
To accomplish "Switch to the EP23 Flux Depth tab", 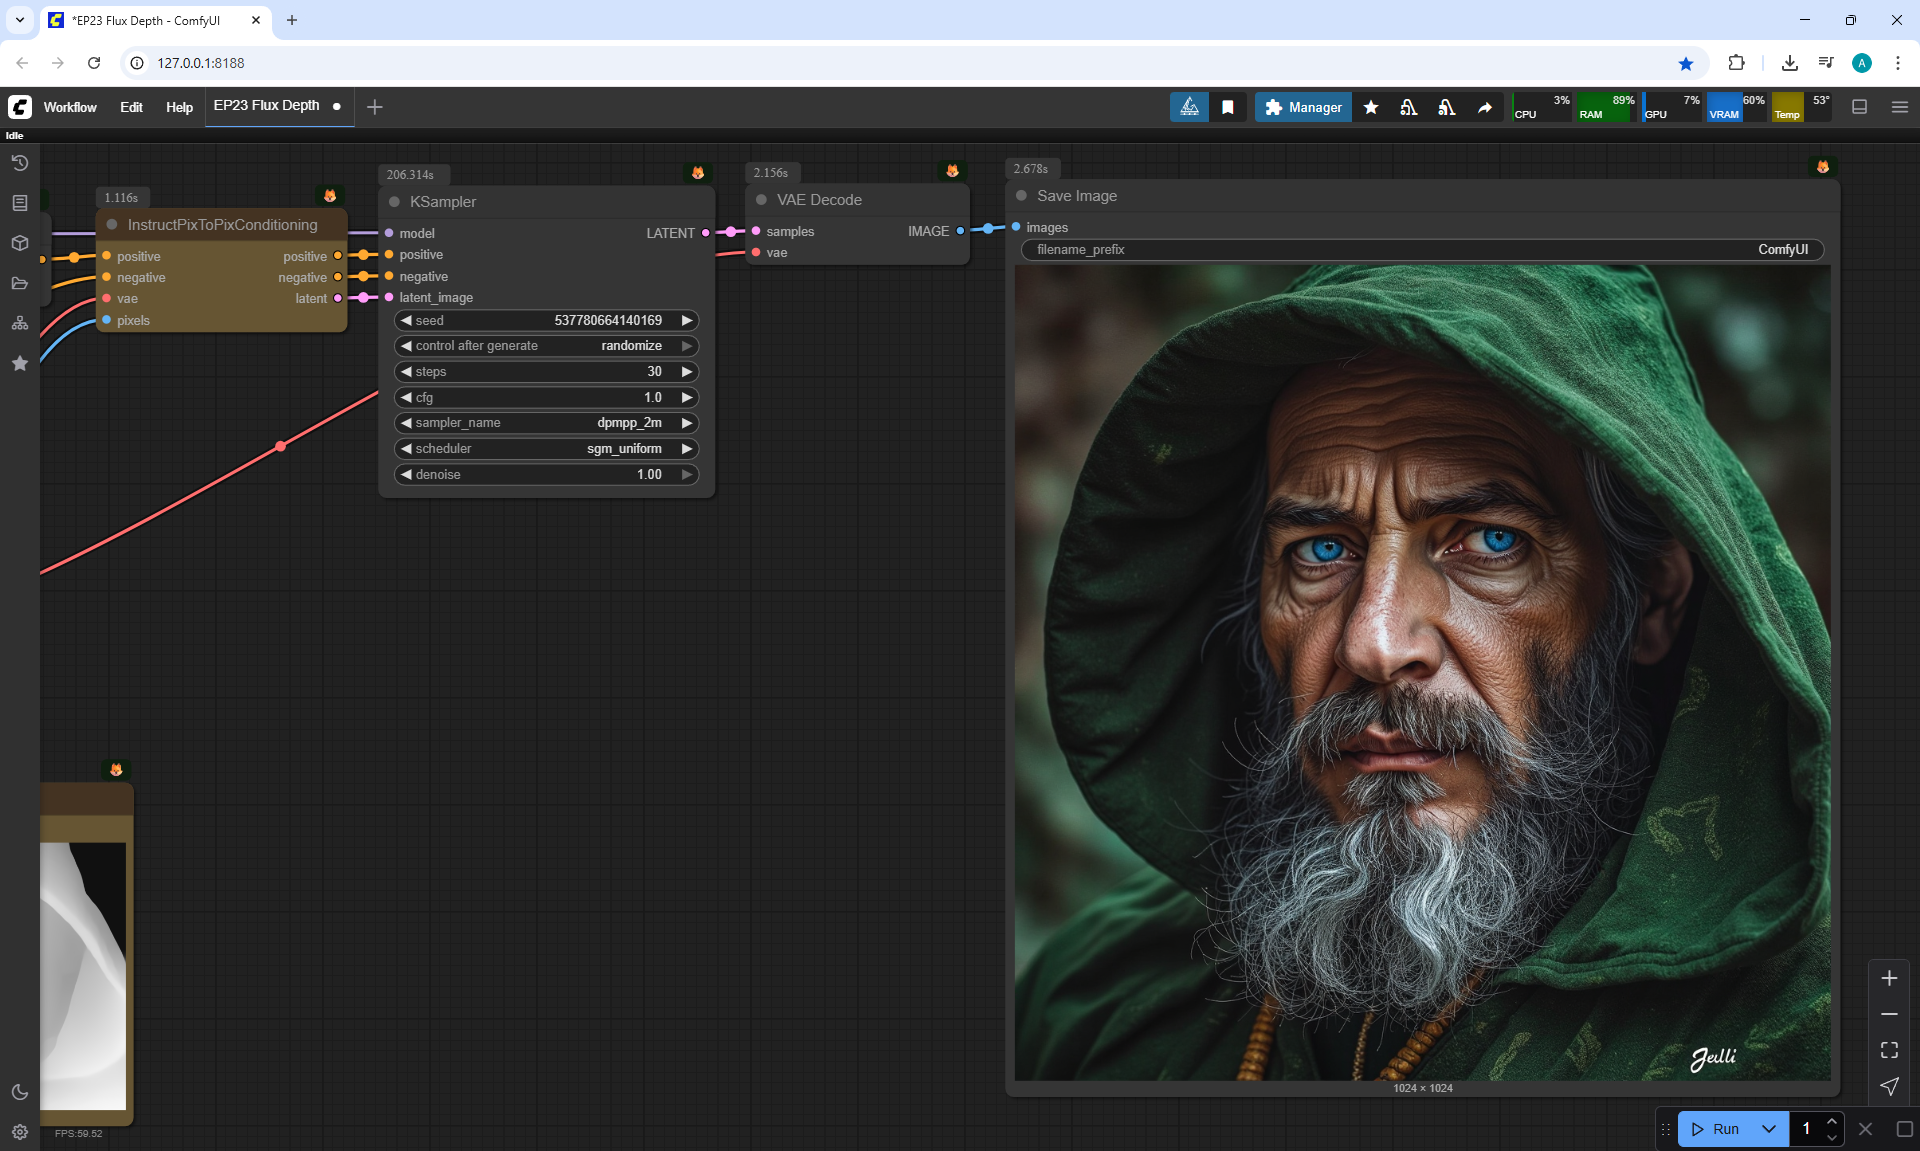I will point(266,106).
